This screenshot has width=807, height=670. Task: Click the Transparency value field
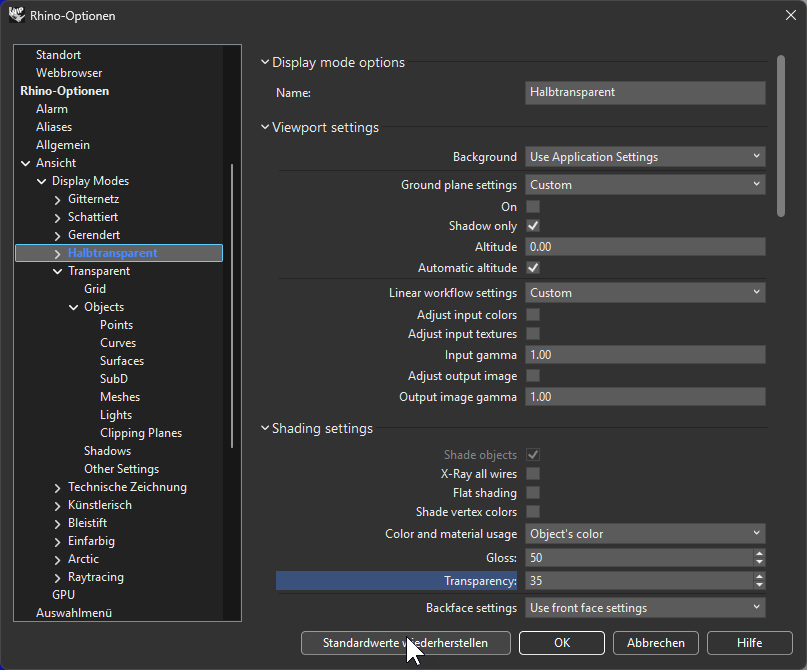tap(639, 581)
